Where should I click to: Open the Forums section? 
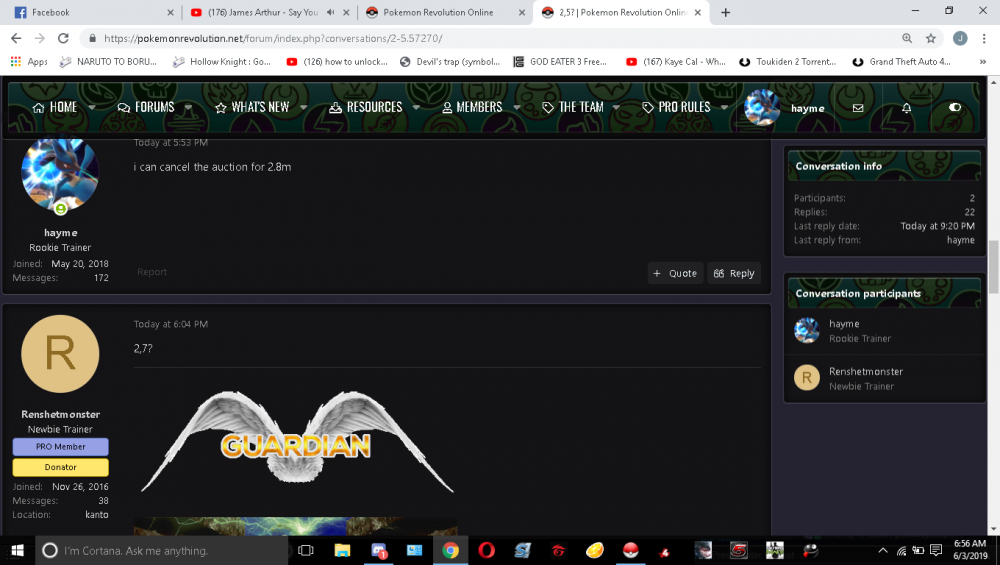(146, 107)
